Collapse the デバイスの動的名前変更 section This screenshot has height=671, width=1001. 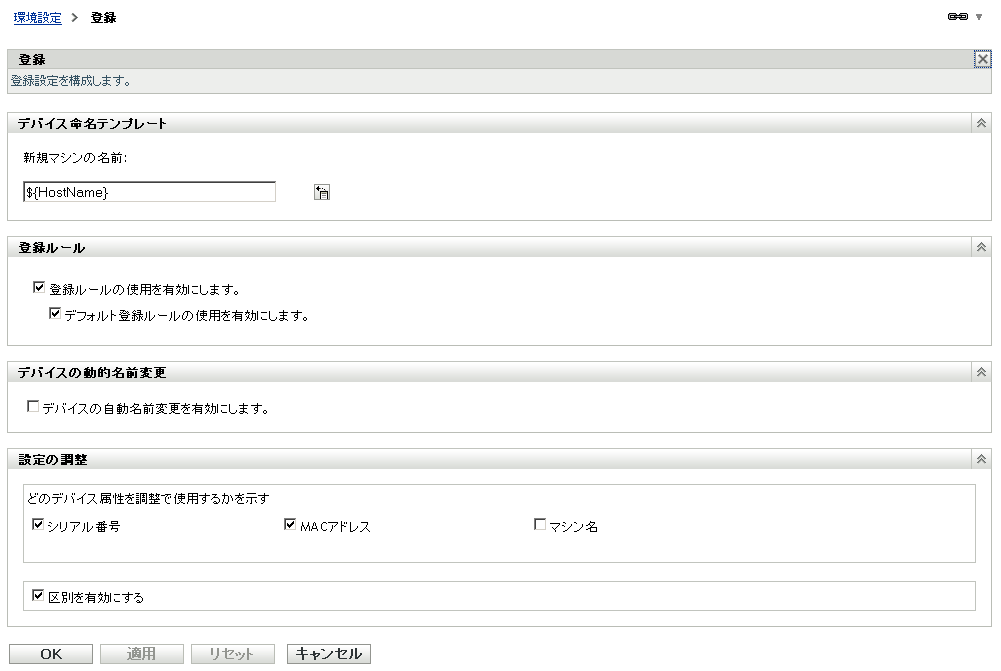(980, 370)
